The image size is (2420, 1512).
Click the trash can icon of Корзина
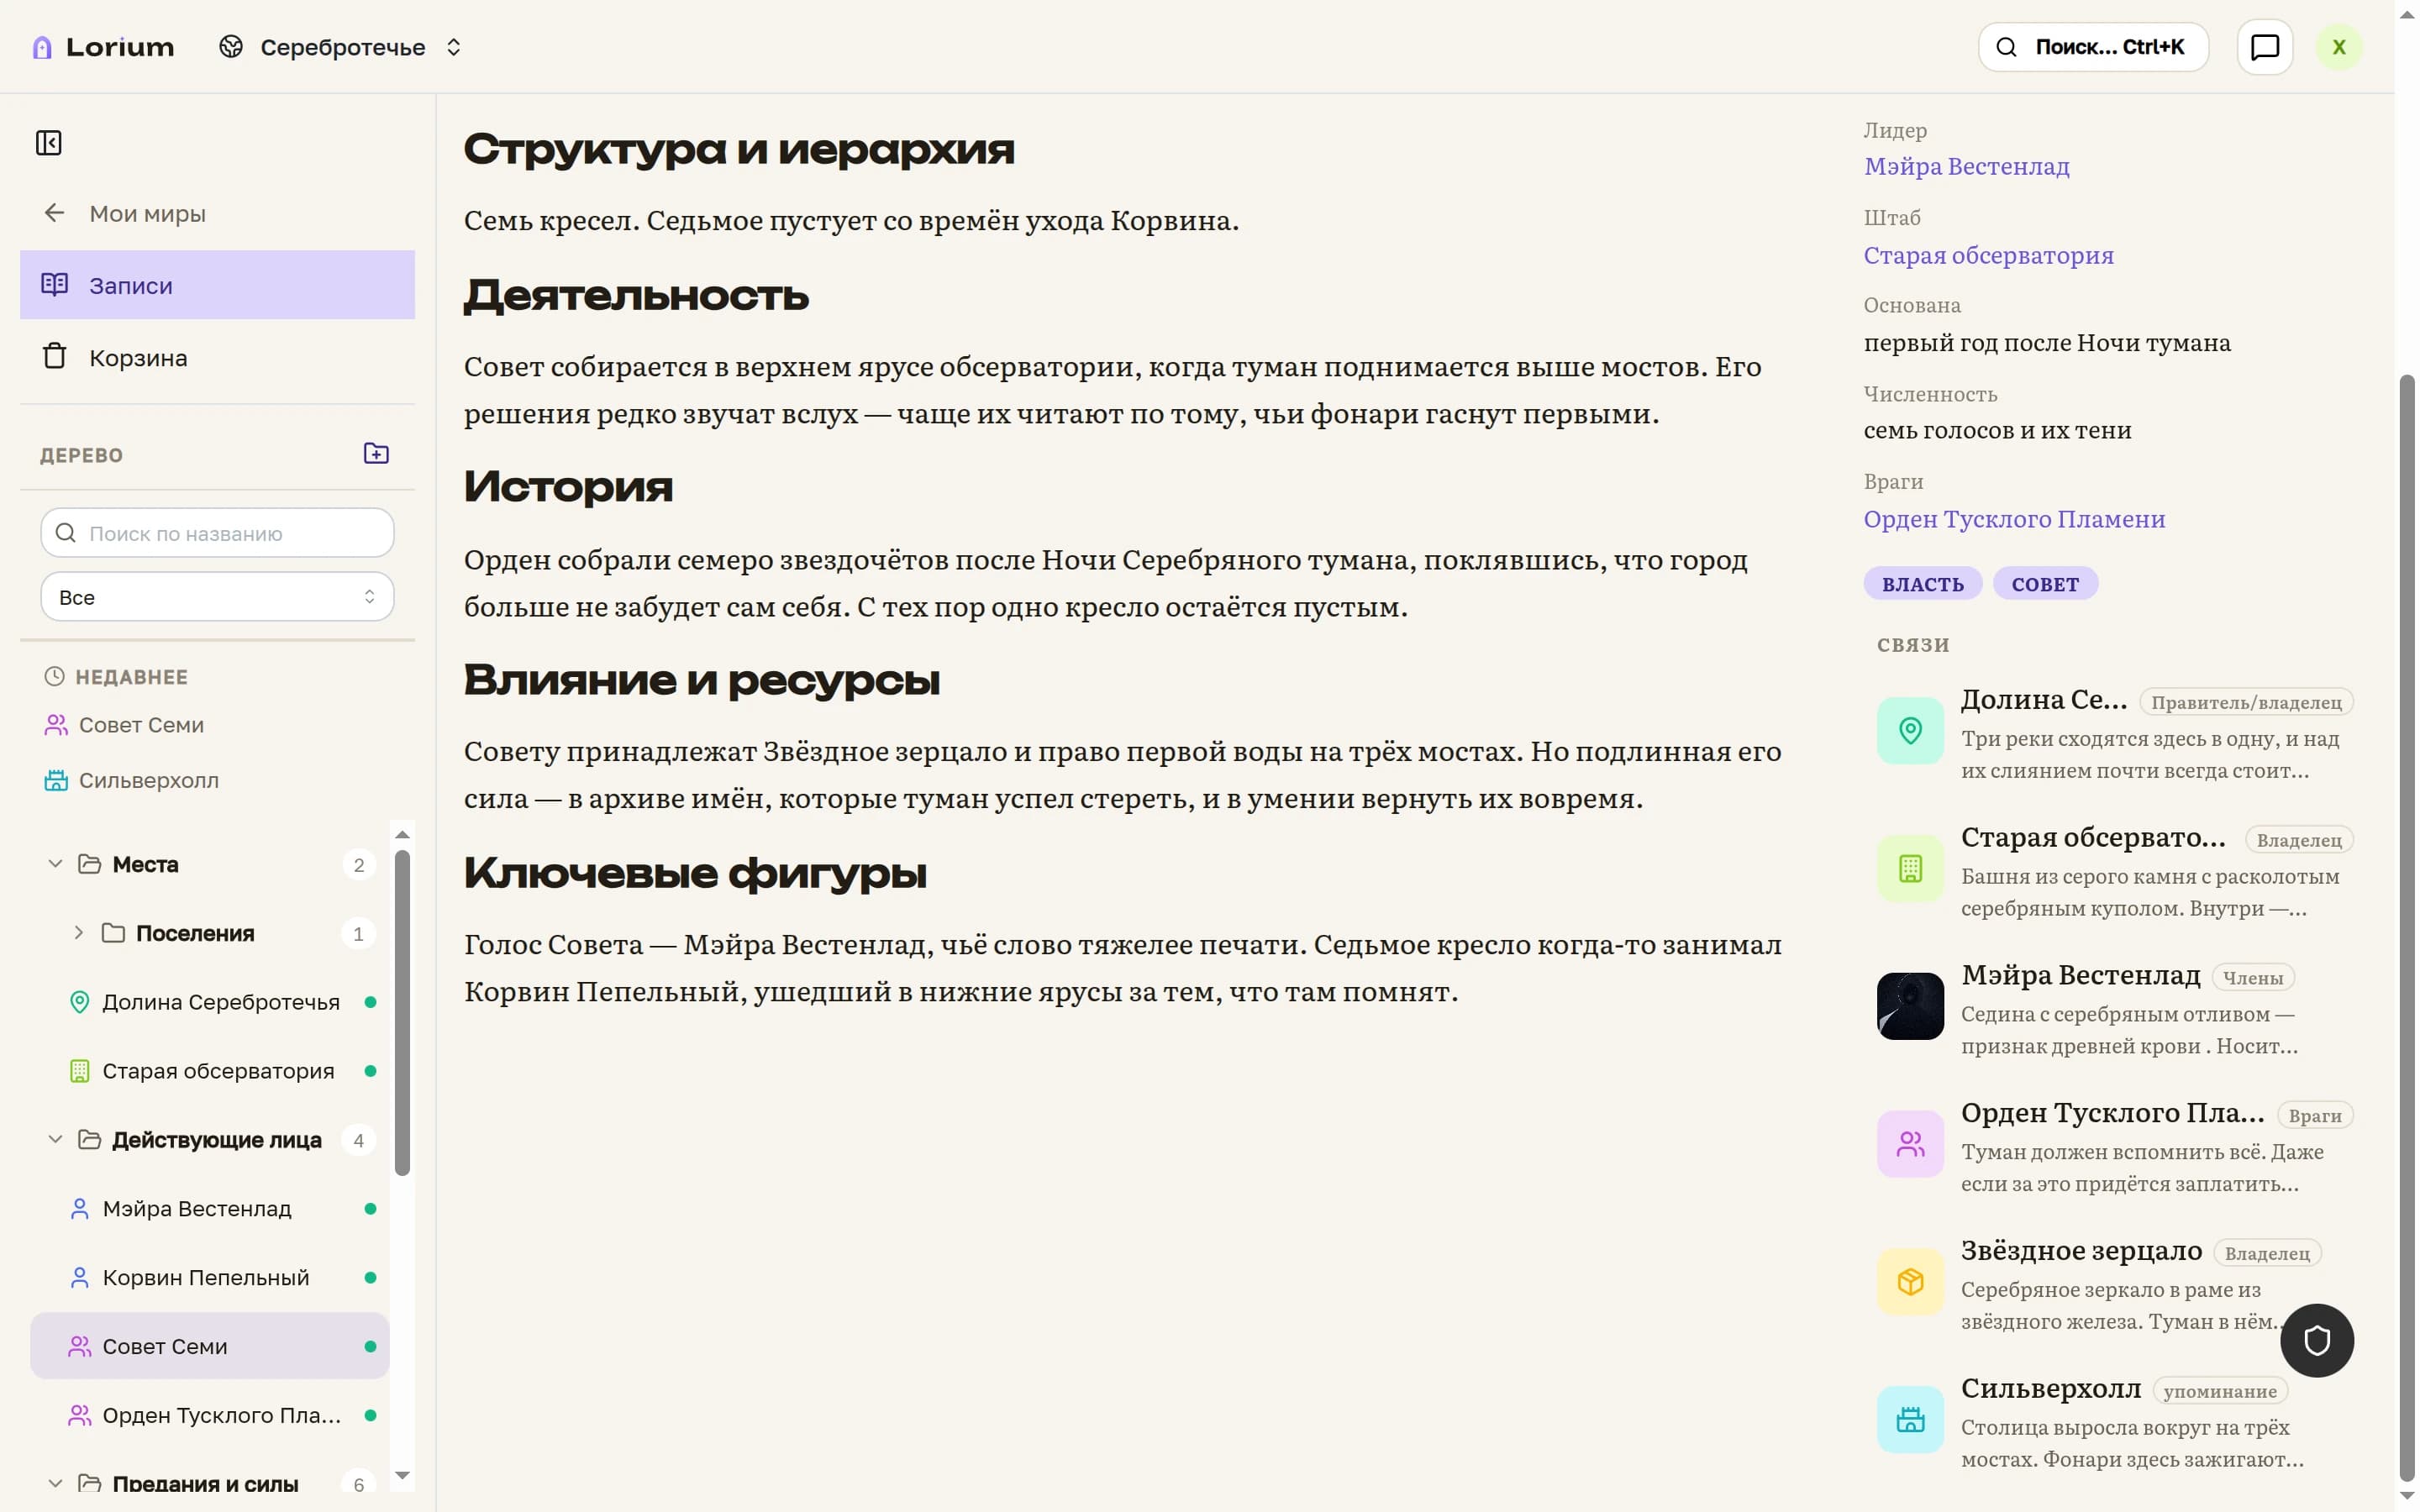[x=55, y=356]
